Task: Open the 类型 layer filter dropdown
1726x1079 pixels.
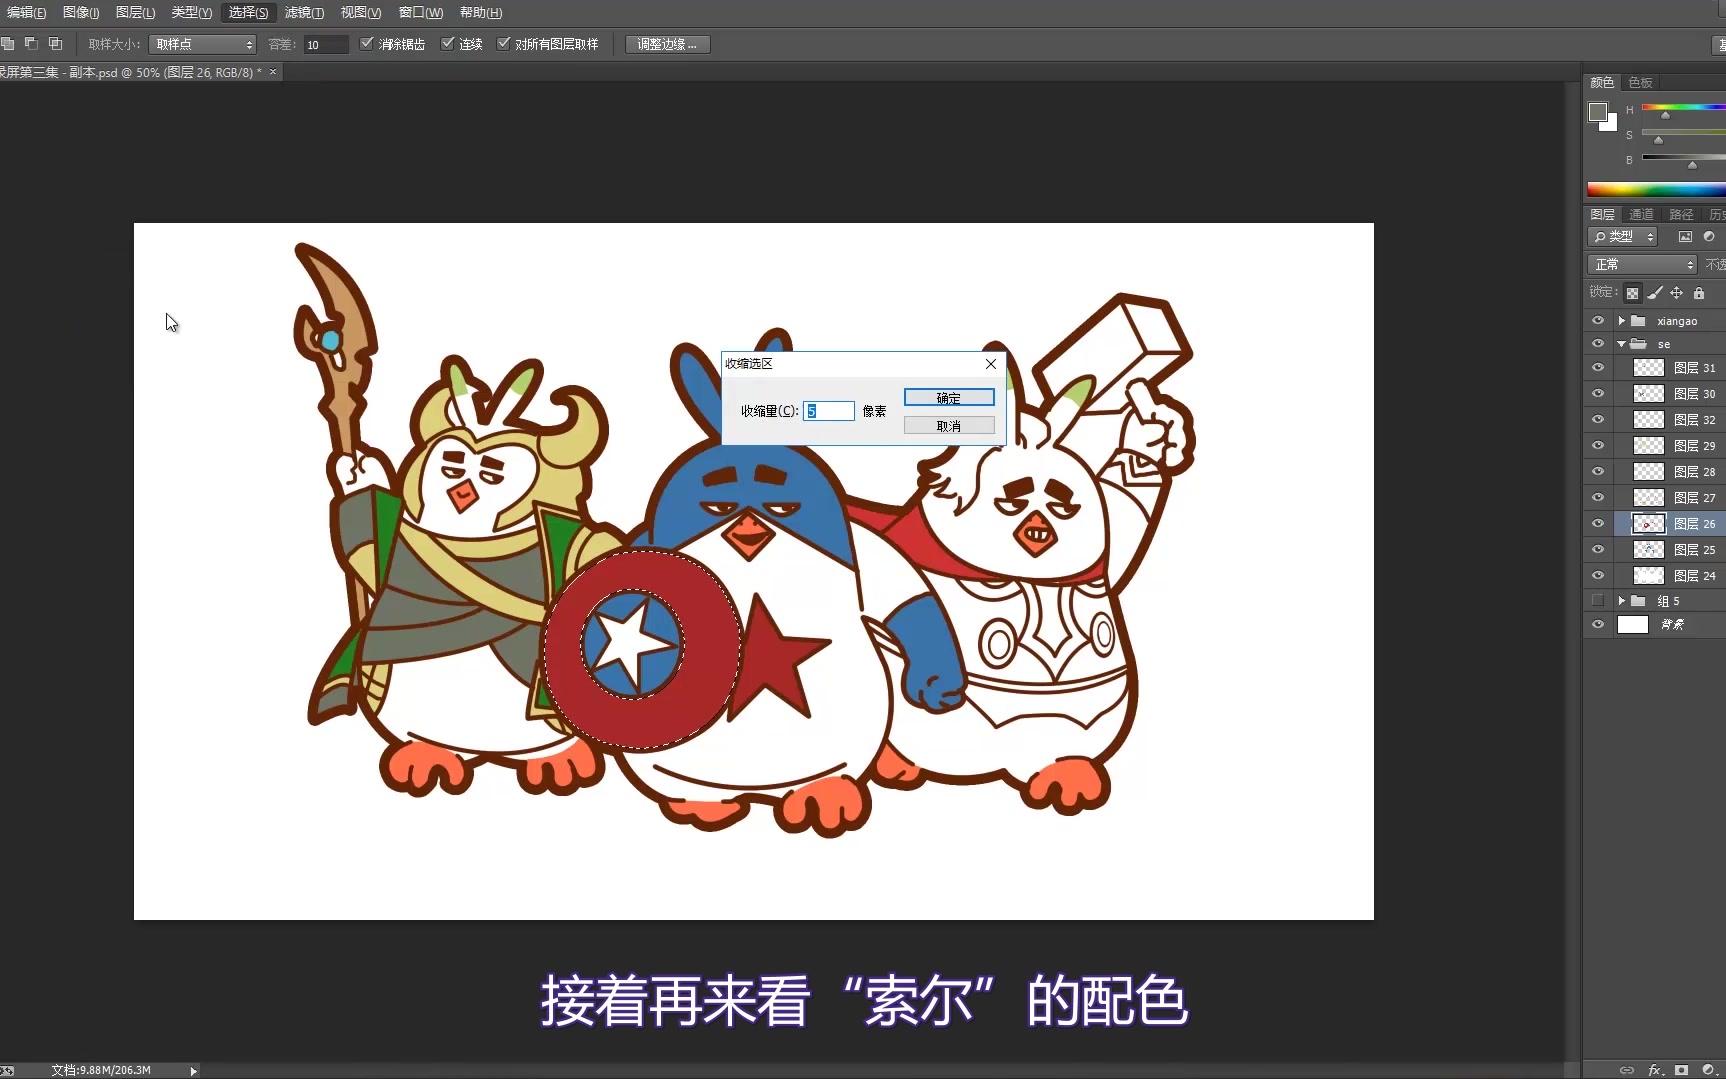Action: (x=1622, y=237)
